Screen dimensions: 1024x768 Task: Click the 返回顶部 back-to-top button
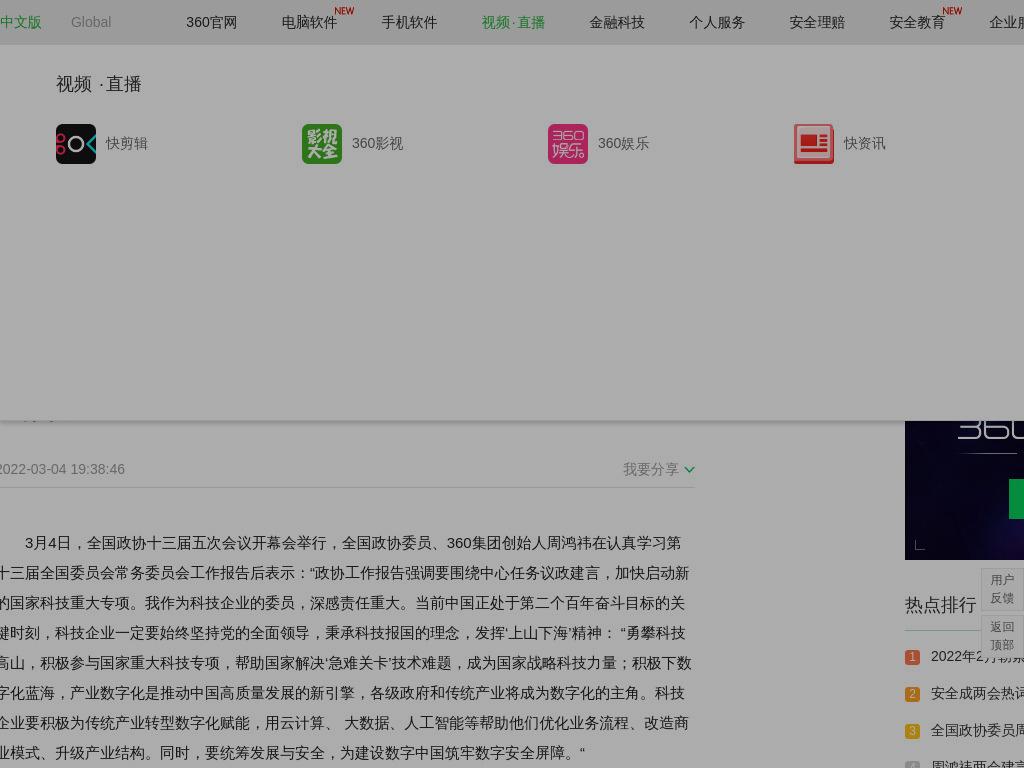point(1002,636)
